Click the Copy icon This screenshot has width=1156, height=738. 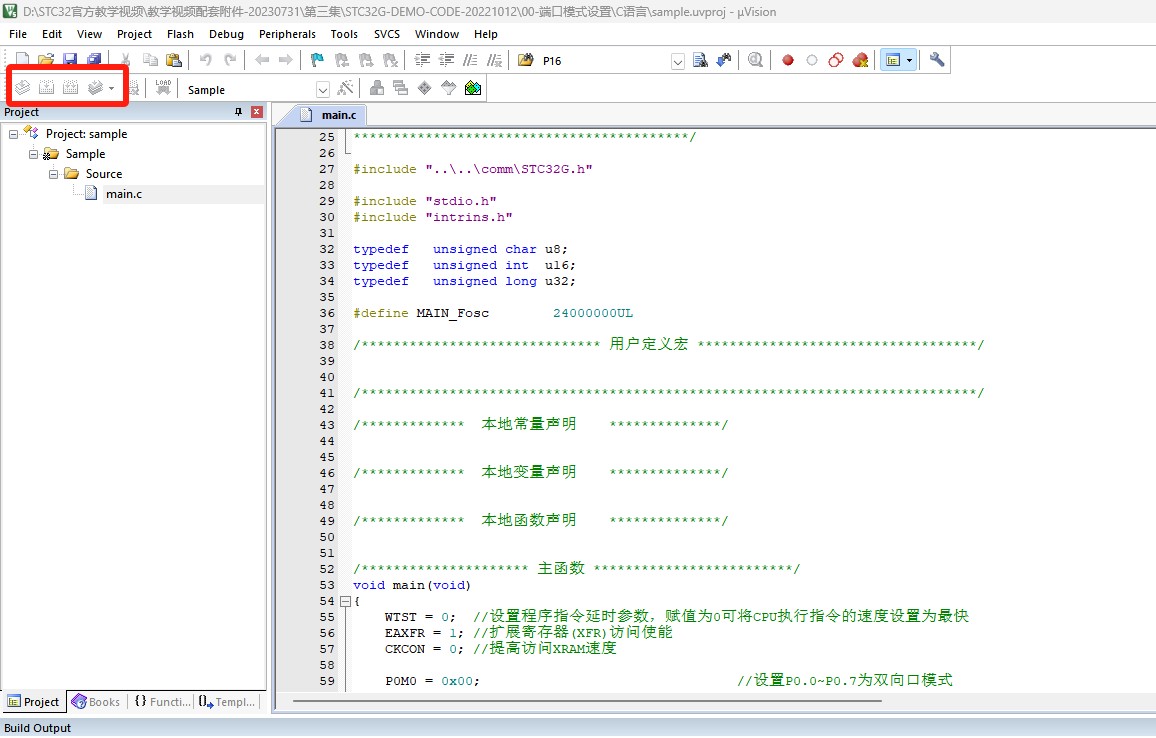[x=150, y=60]
